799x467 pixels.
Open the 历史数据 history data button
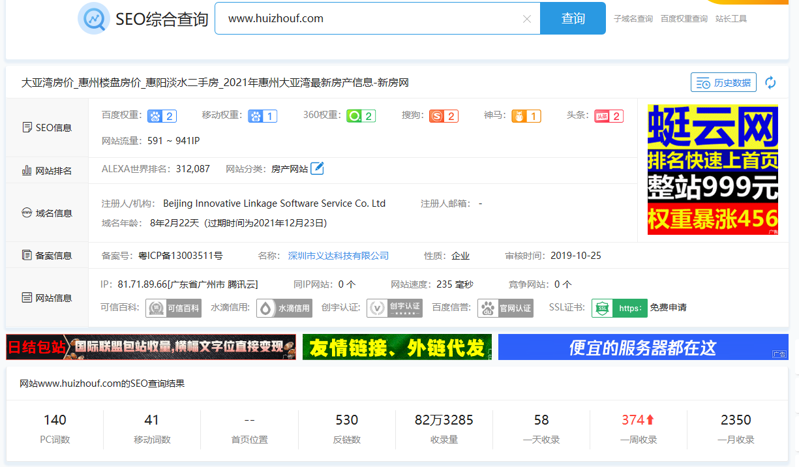(723, 83)
